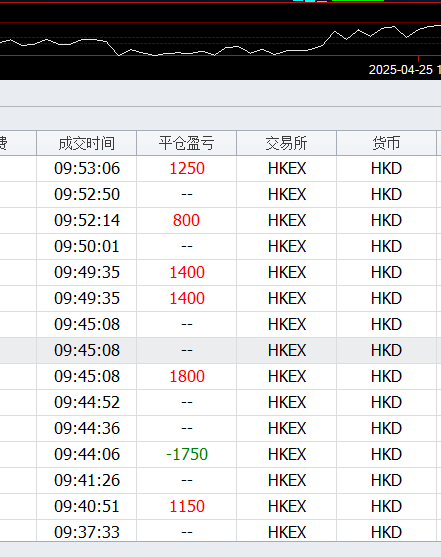Click the -1750 loss value

[x=187, y=454]
